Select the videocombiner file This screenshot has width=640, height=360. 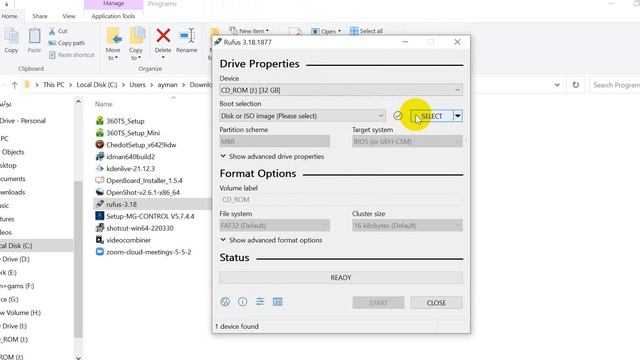tap(123, 240)
